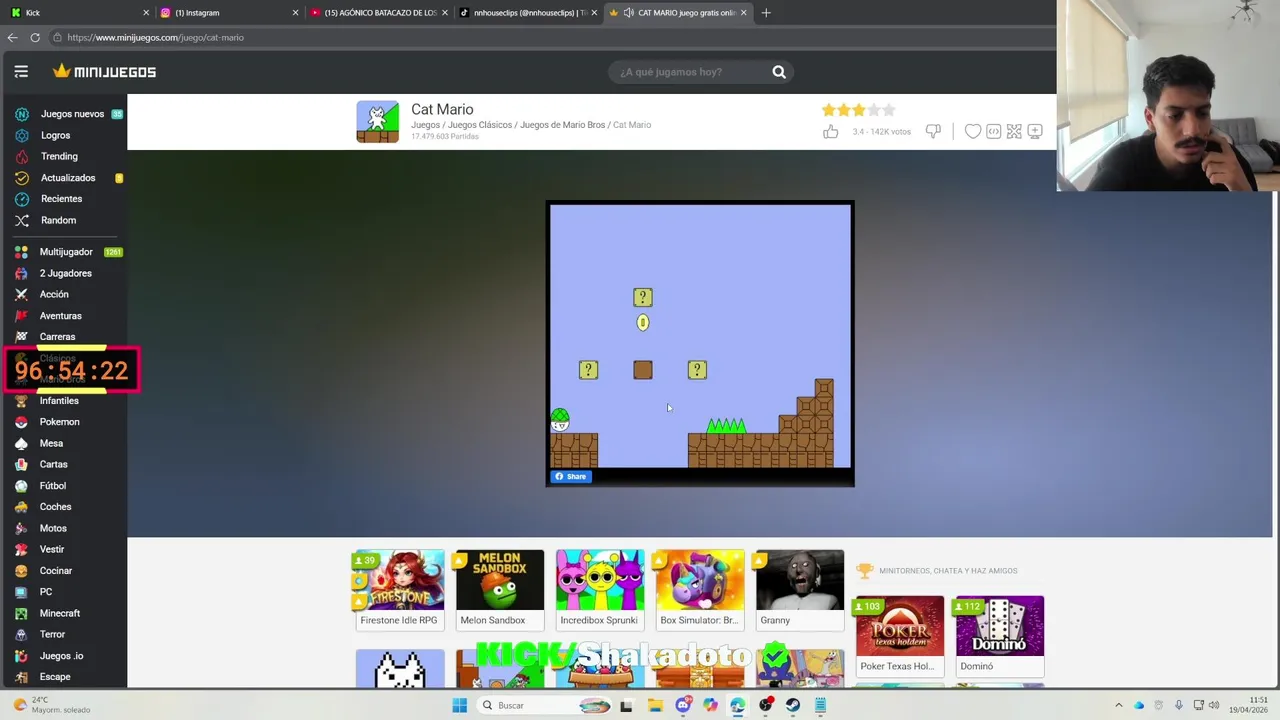Click the Coches category icon
Screen dimensions: 1280x720
[21, 507]
